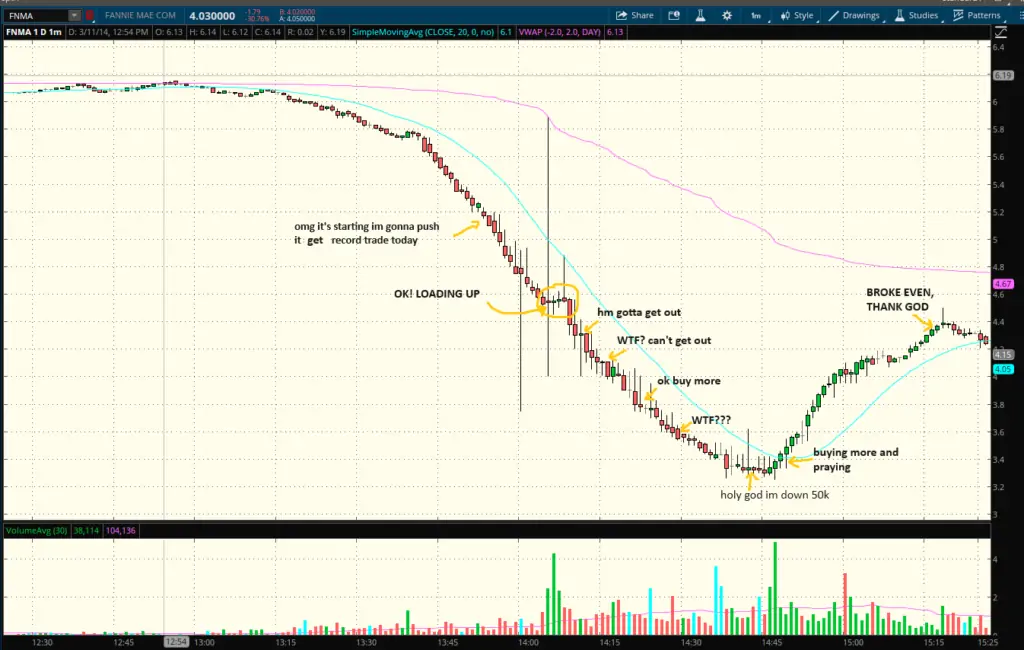Click the flask quick-study icon beside the gear
Screen dimensions: 1024x650
[700, 15]
